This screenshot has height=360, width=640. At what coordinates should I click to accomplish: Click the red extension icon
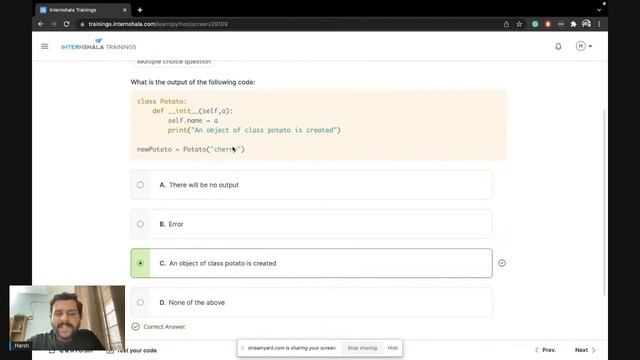point(548,24)
